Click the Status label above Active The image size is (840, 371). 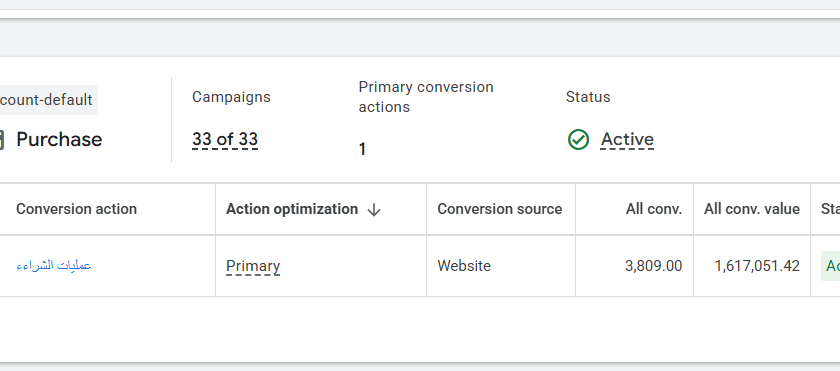588,97
